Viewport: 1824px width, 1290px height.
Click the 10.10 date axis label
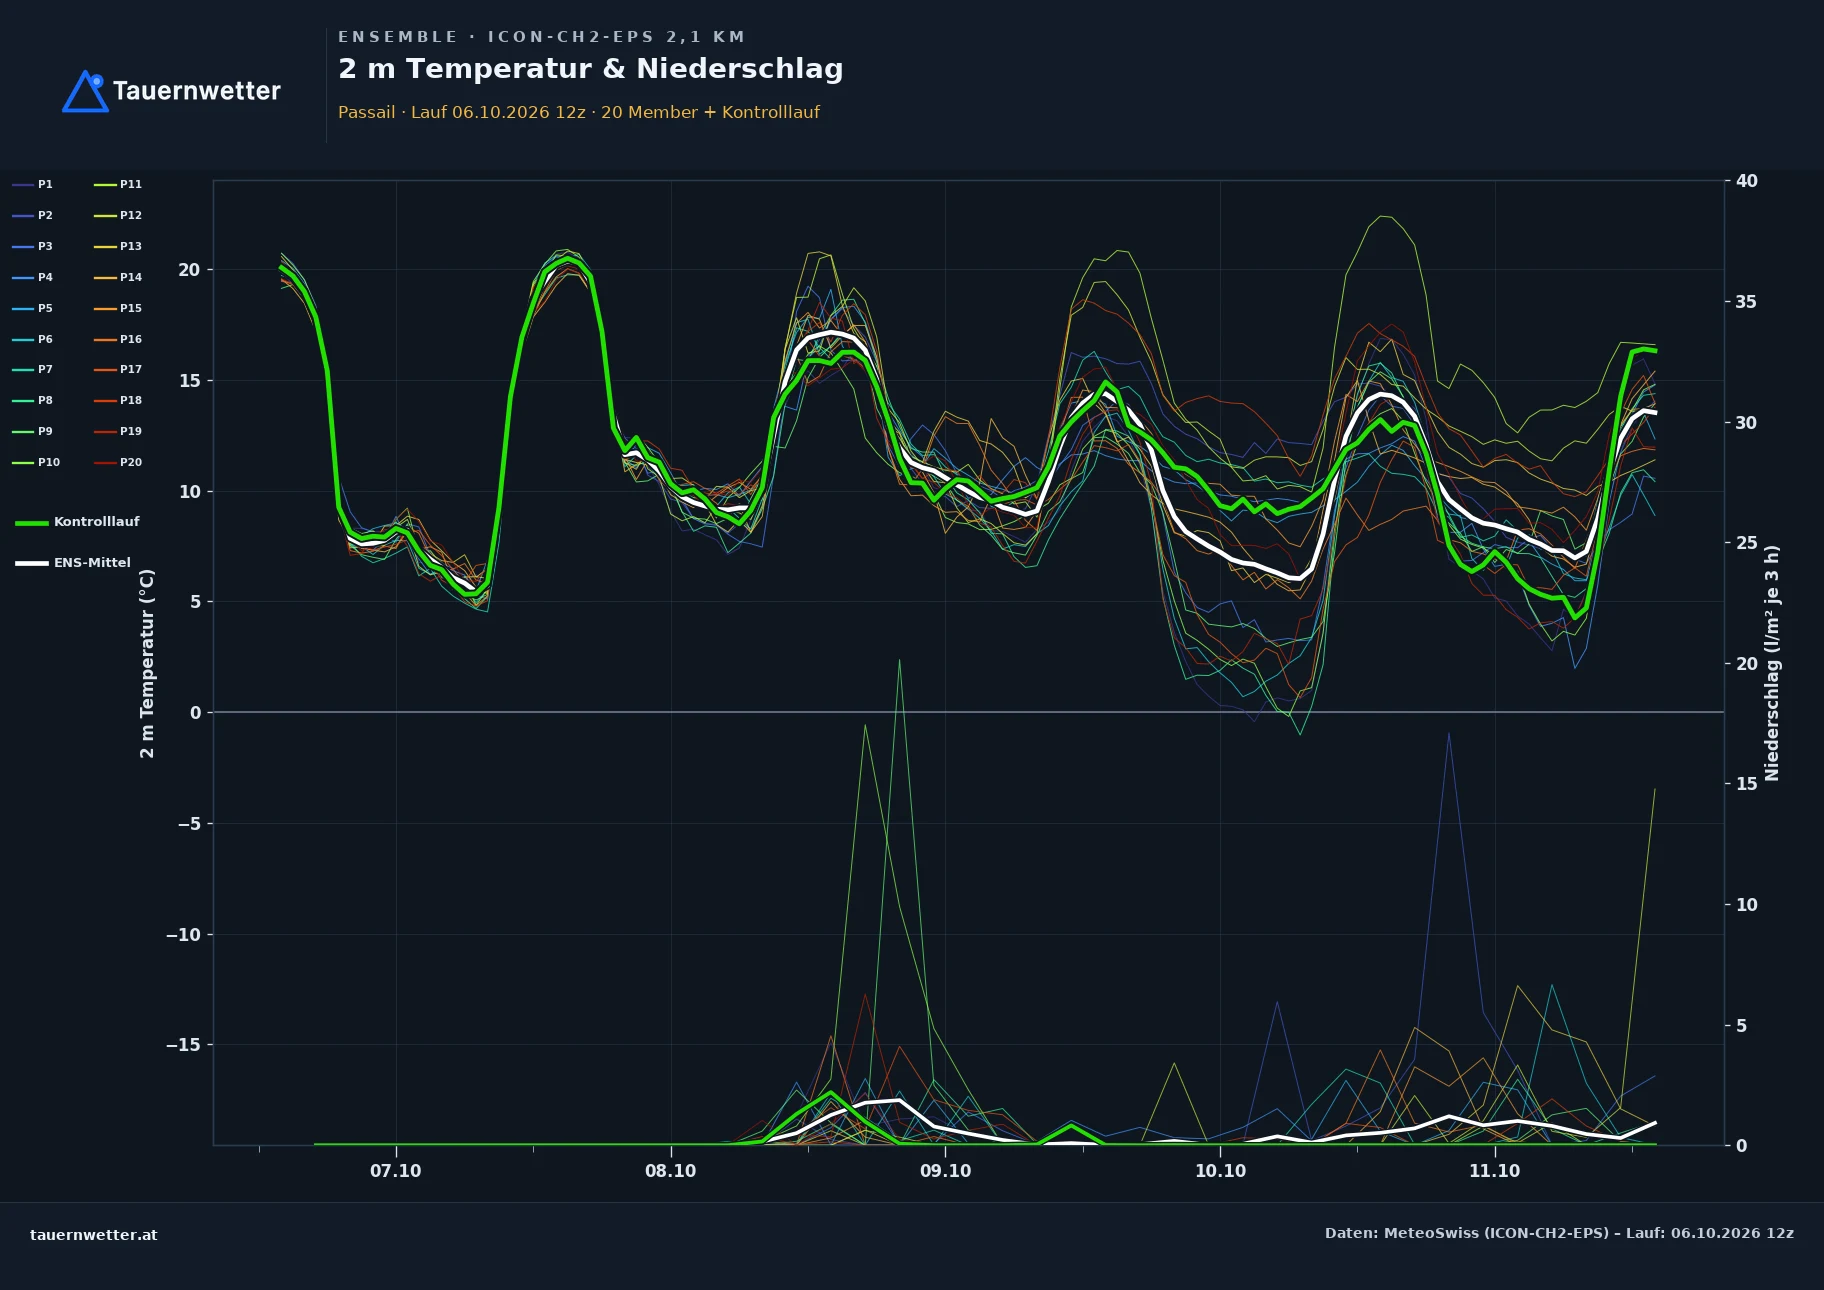coord(1220,1171)
